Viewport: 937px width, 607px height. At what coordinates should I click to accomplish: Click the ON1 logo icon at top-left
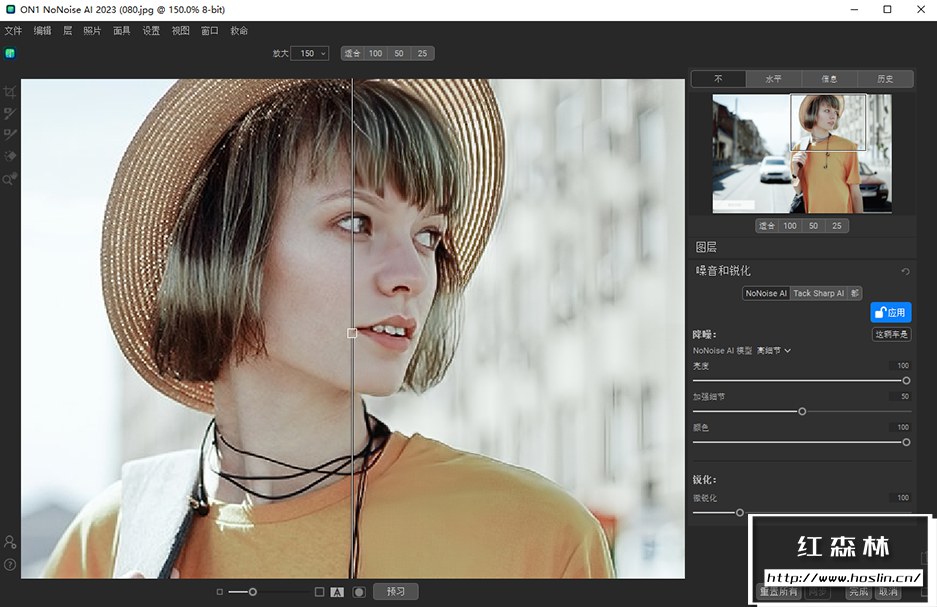coord(10,53)
